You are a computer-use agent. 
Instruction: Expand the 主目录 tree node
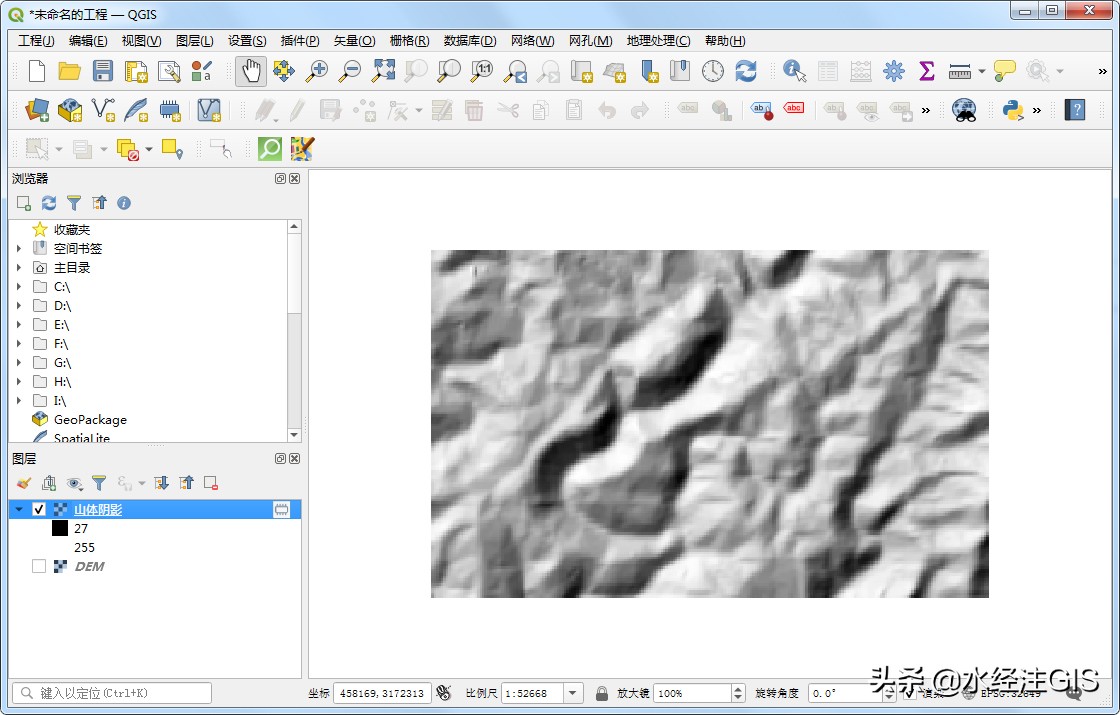pos(19,268)
